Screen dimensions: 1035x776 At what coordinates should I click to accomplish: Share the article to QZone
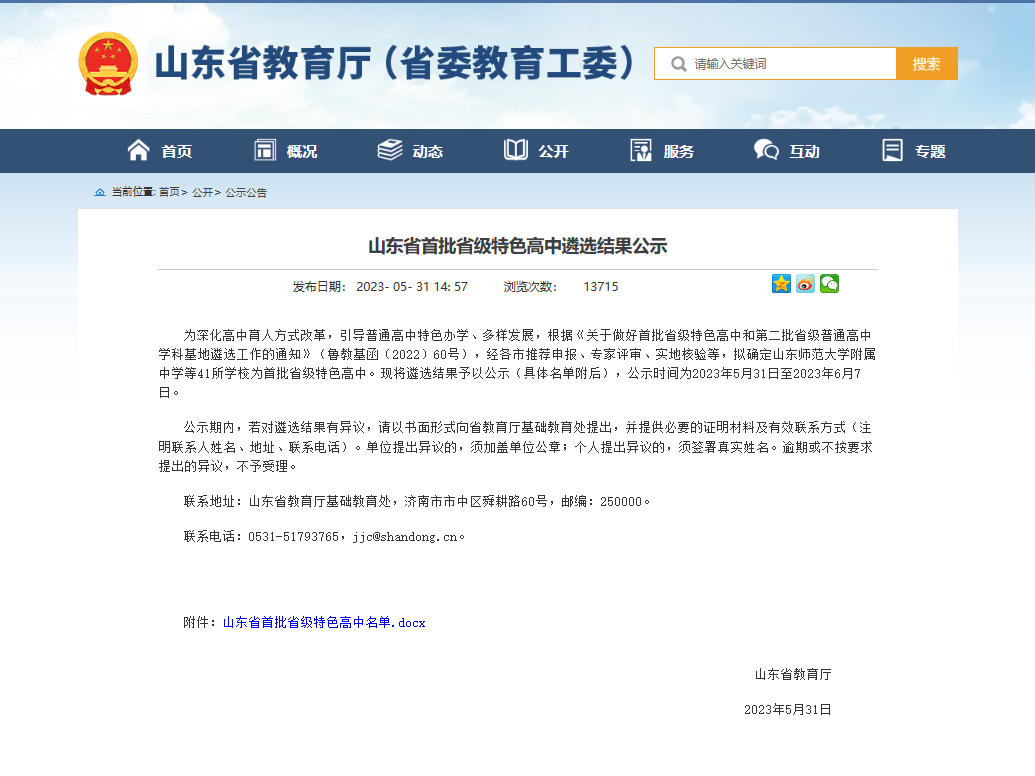(x=781, y=284)
